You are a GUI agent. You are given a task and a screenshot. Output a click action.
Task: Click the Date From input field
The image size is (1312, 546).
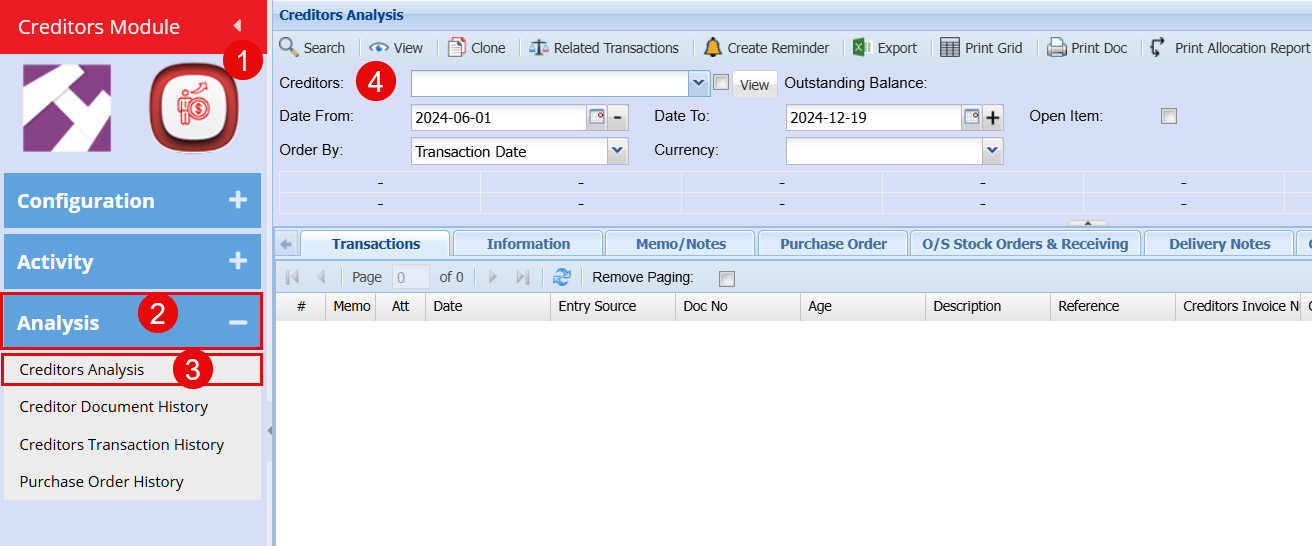(498, 117)
